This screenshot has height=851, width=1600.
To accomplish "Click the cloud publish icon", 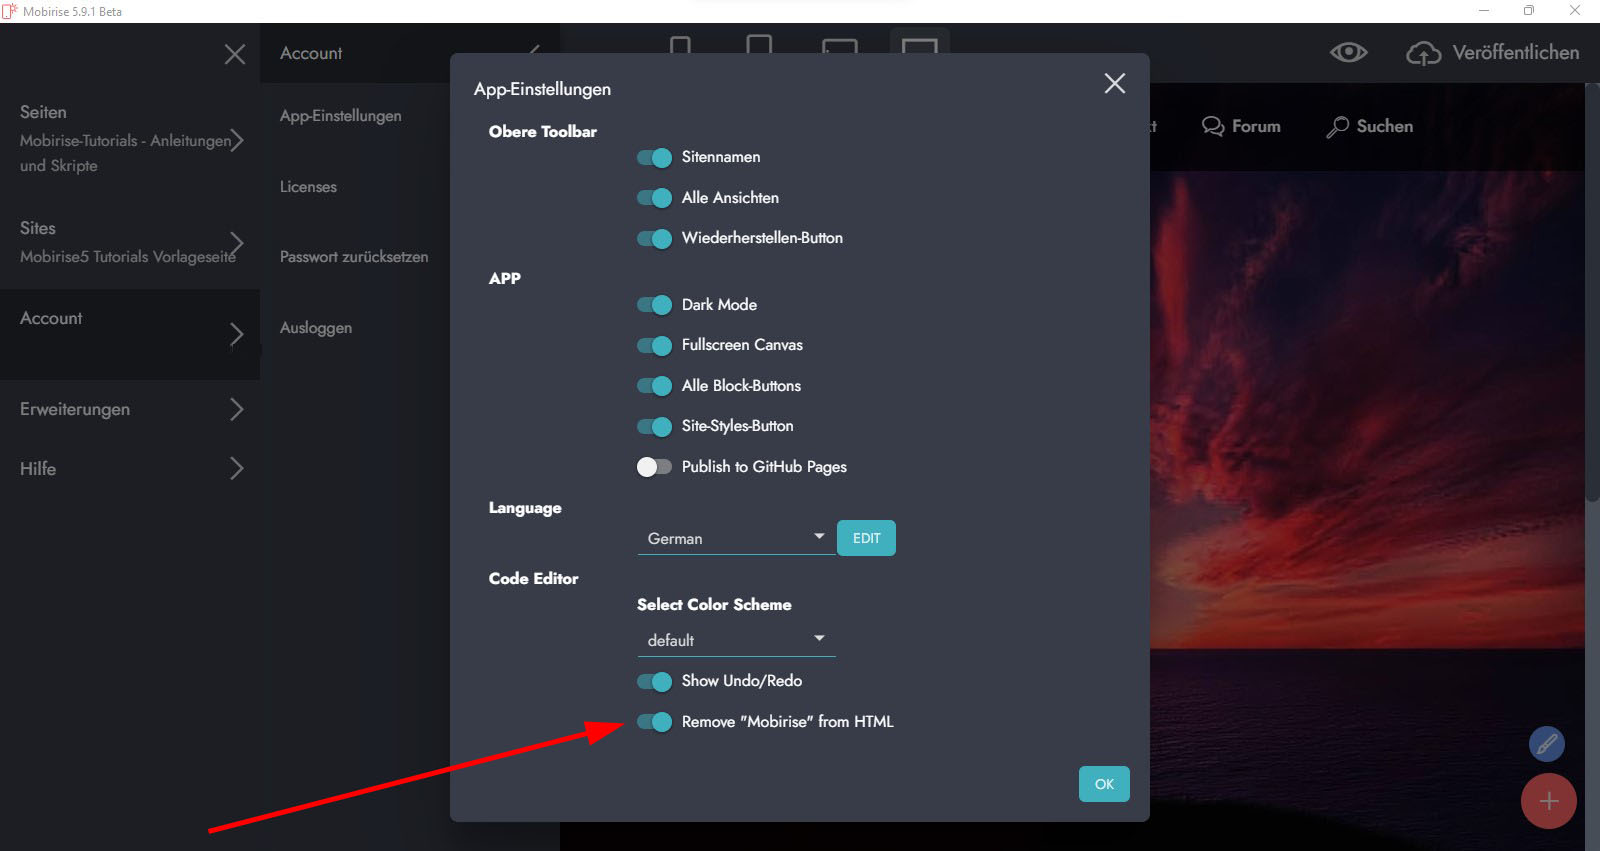I will pos(1423,53).
